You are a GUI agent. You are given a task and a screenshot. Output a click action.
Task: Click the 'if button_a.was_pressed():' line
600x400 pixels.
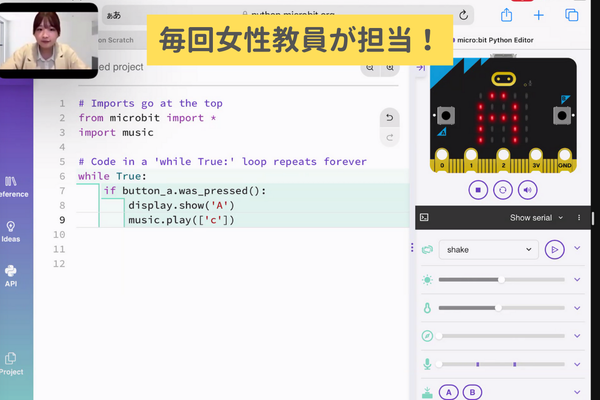coord(184,191)
